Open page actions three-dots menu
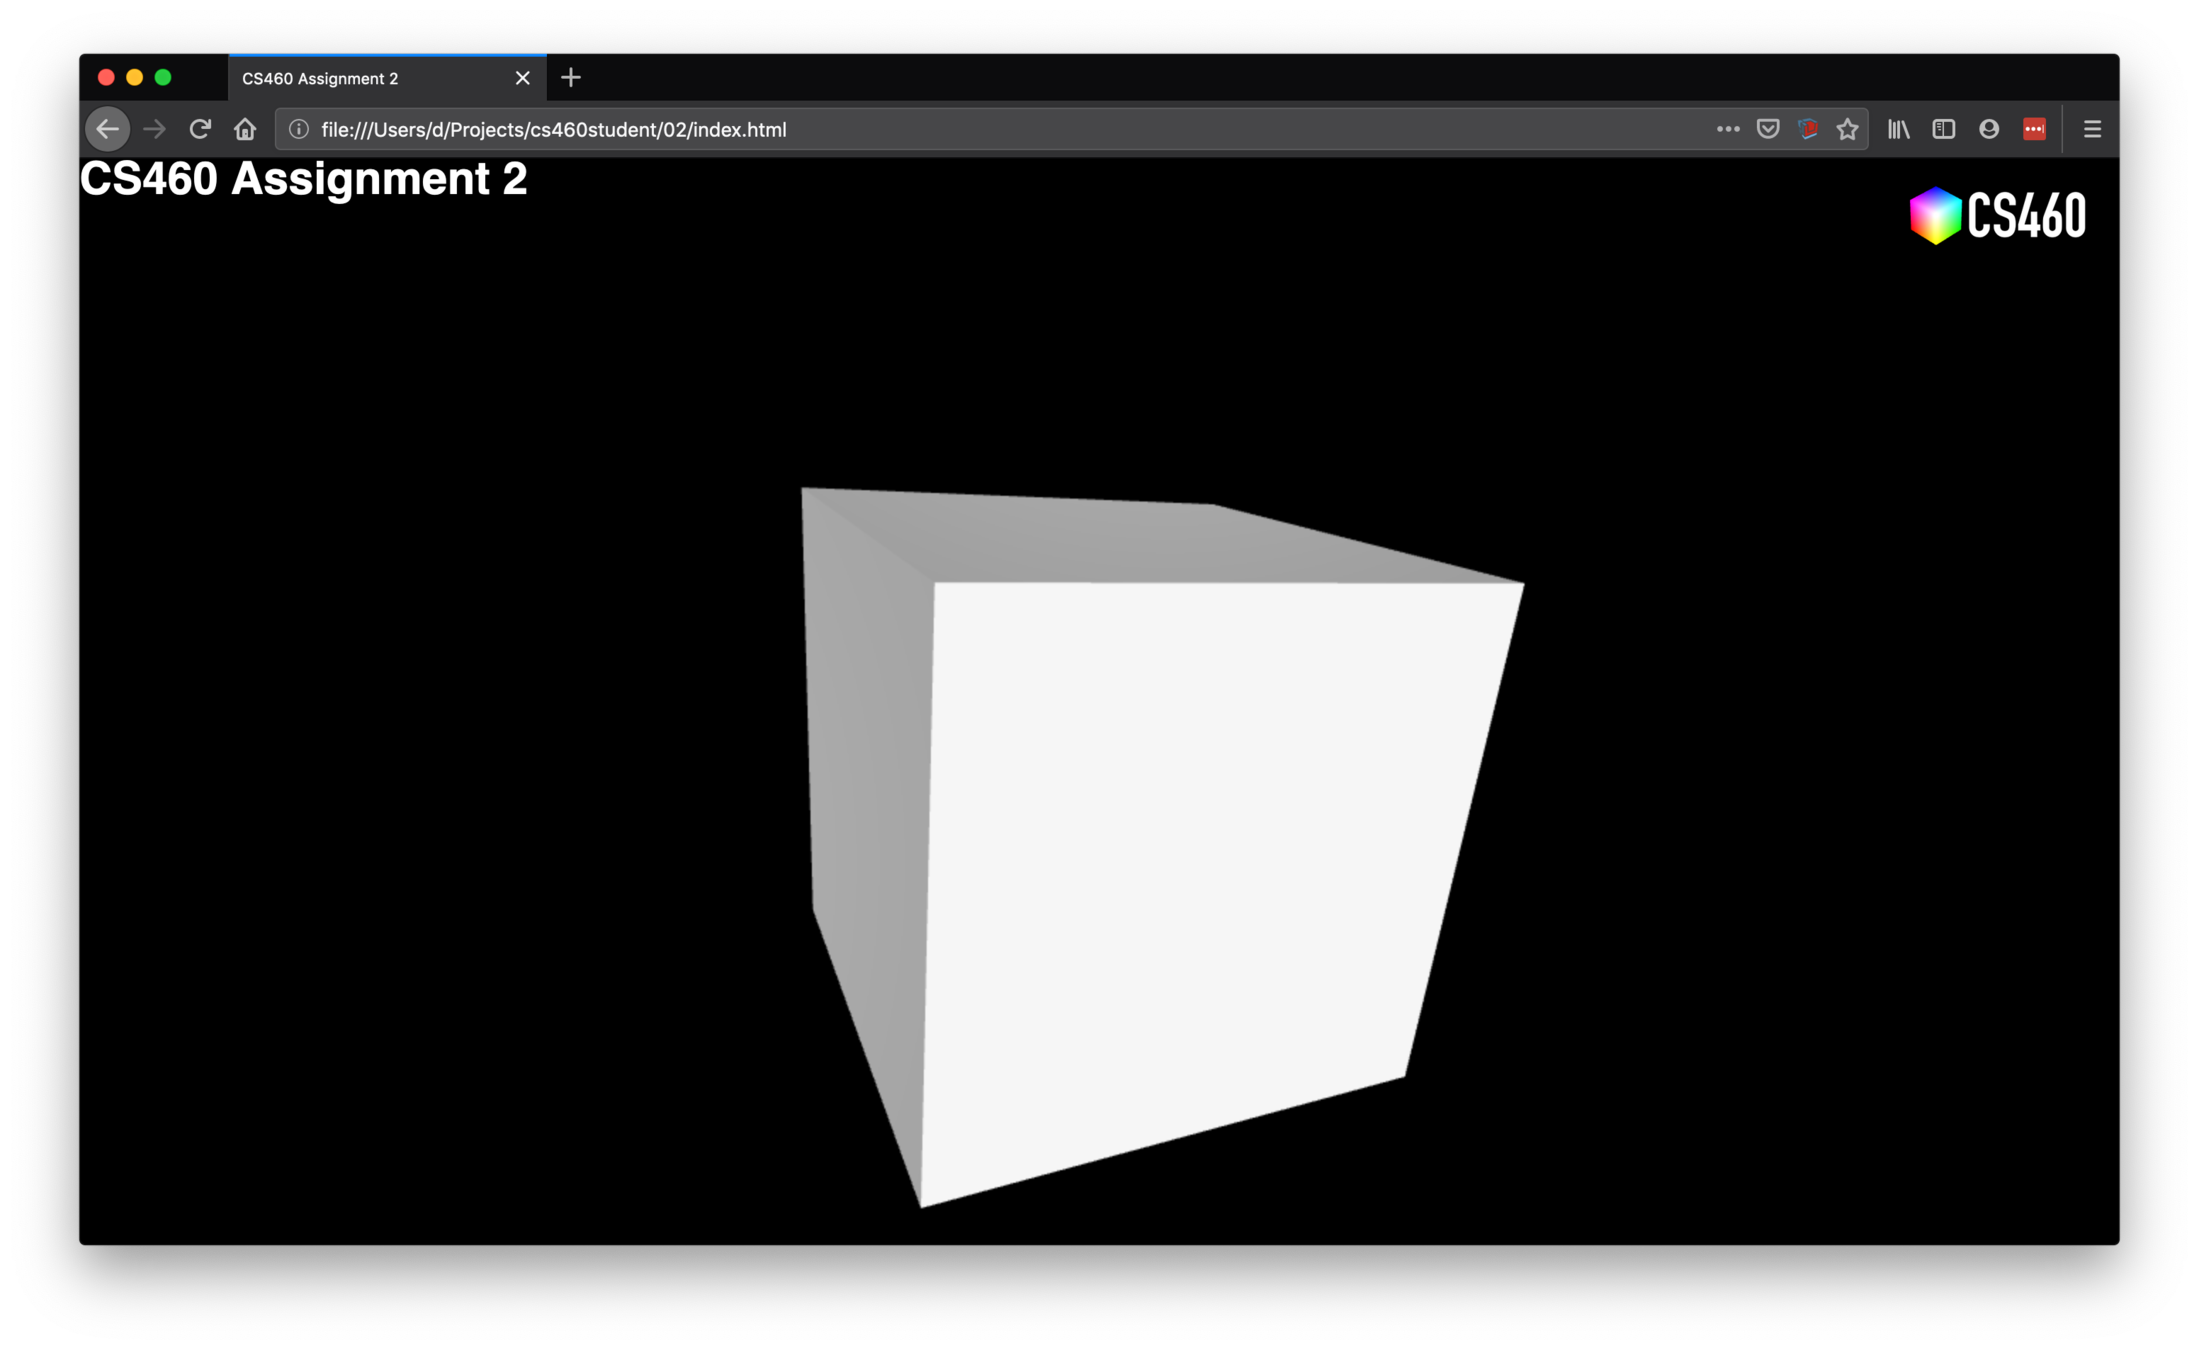2199x1350 pixels. (1727, 129)
